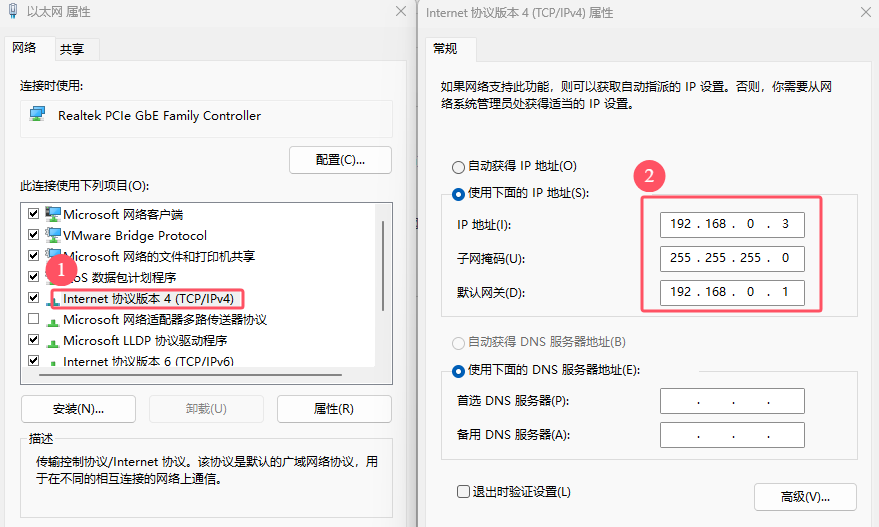Switch to the 共享 tab
This screenshot has height=527, width=879.
tap(71, 49)
